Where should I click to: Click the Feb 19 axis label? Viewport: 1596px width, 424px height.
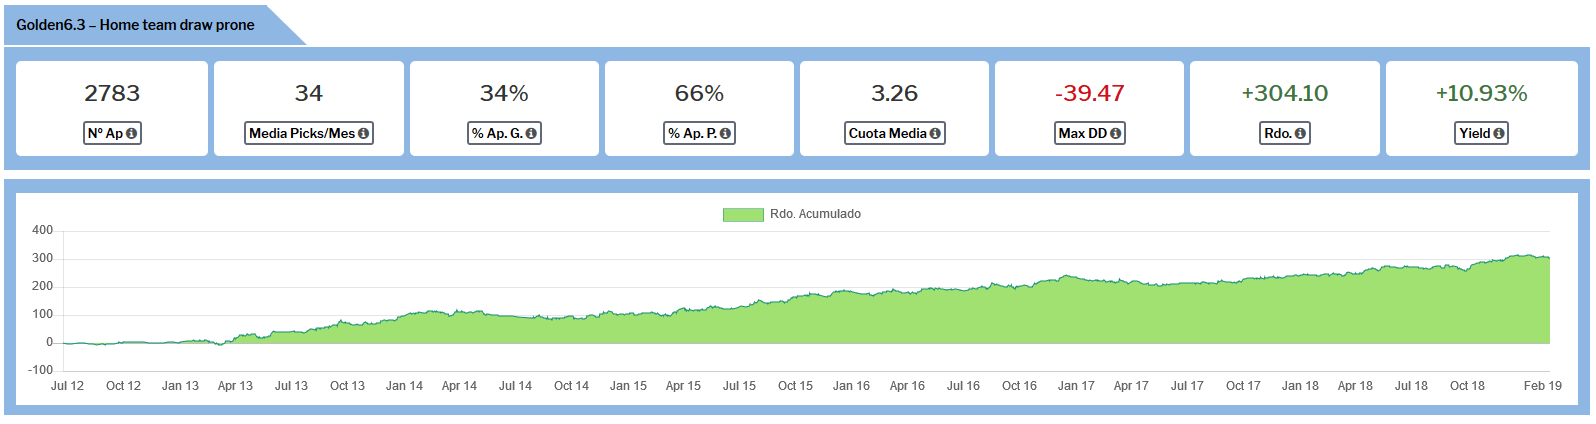1542,386
